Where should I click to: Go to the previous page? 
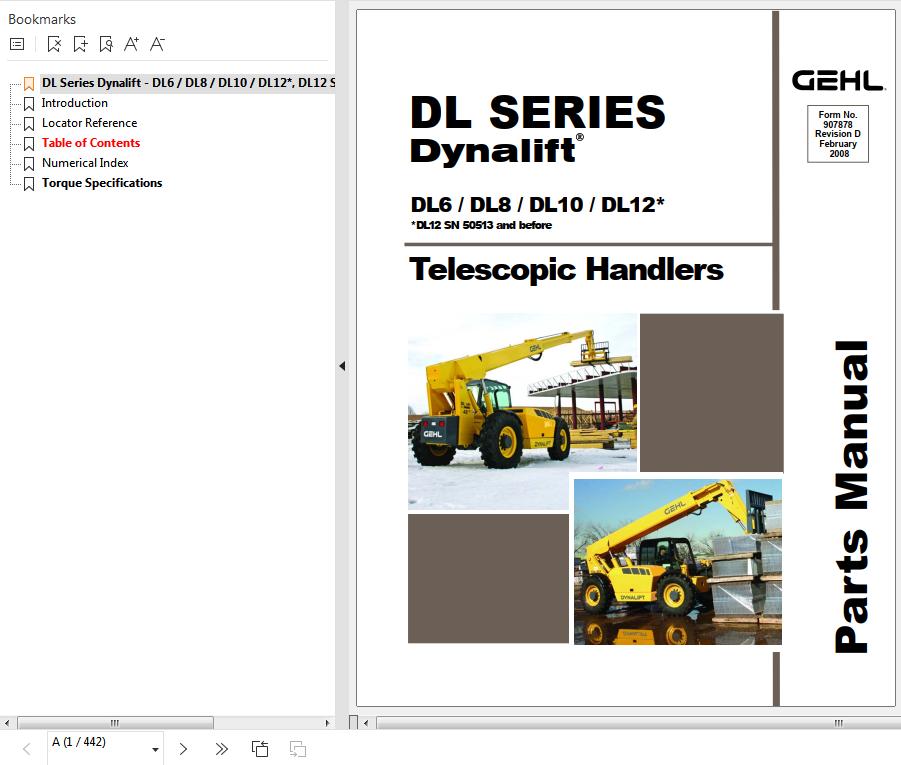(x=26, y=749)
